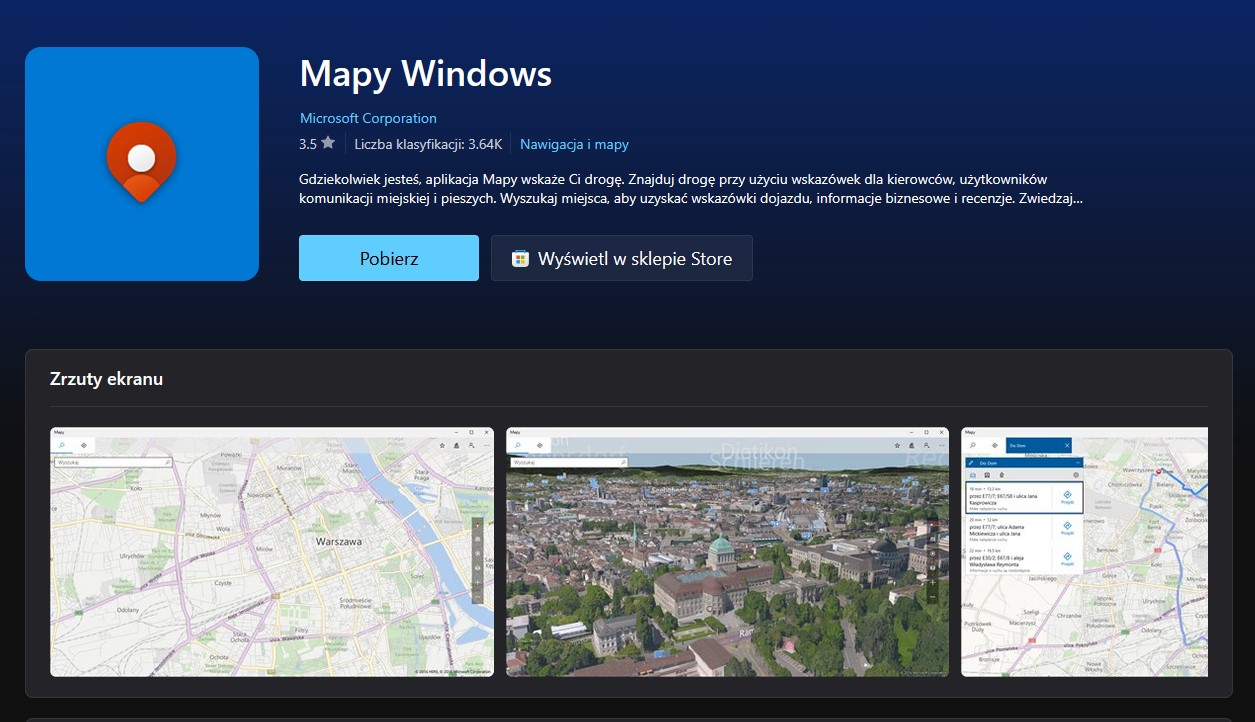Click the account person icon in Mapy
This screenshot has height=722, width=1255.
pyautogui.click(x=470, y=445)
